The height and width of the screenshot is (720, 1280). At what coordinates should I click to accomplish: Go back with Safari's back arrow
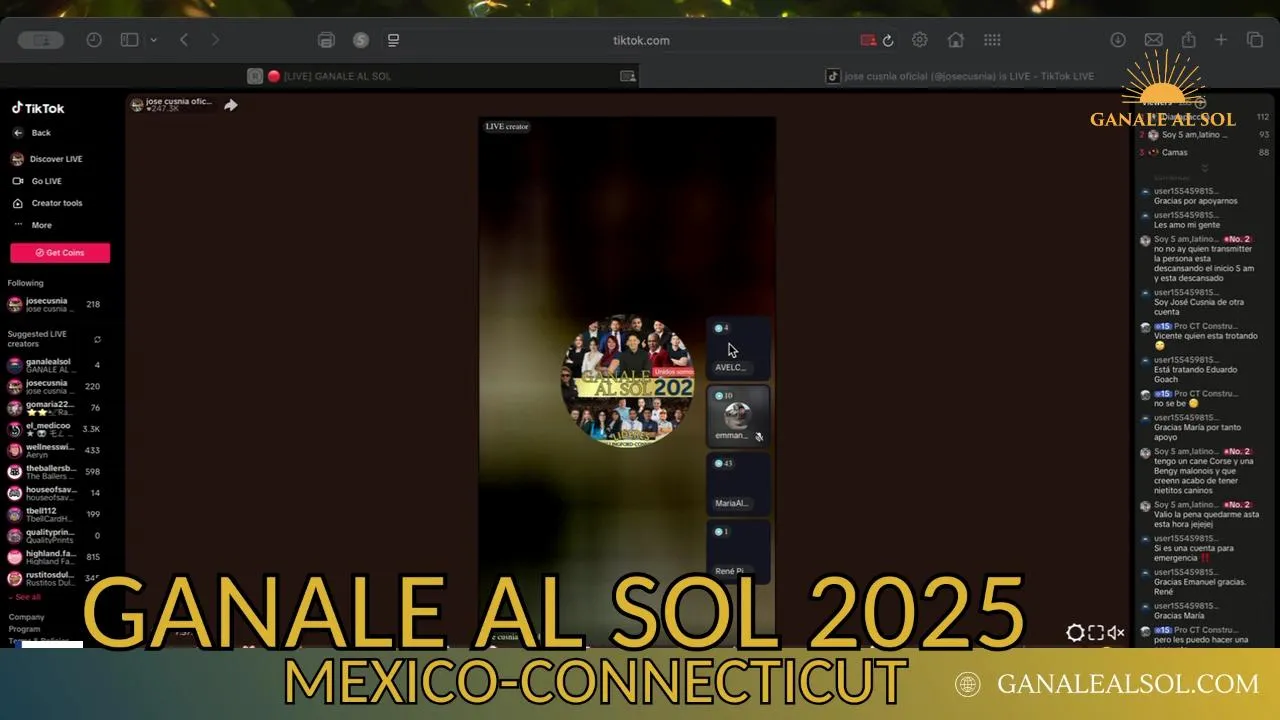pos(184,40)
